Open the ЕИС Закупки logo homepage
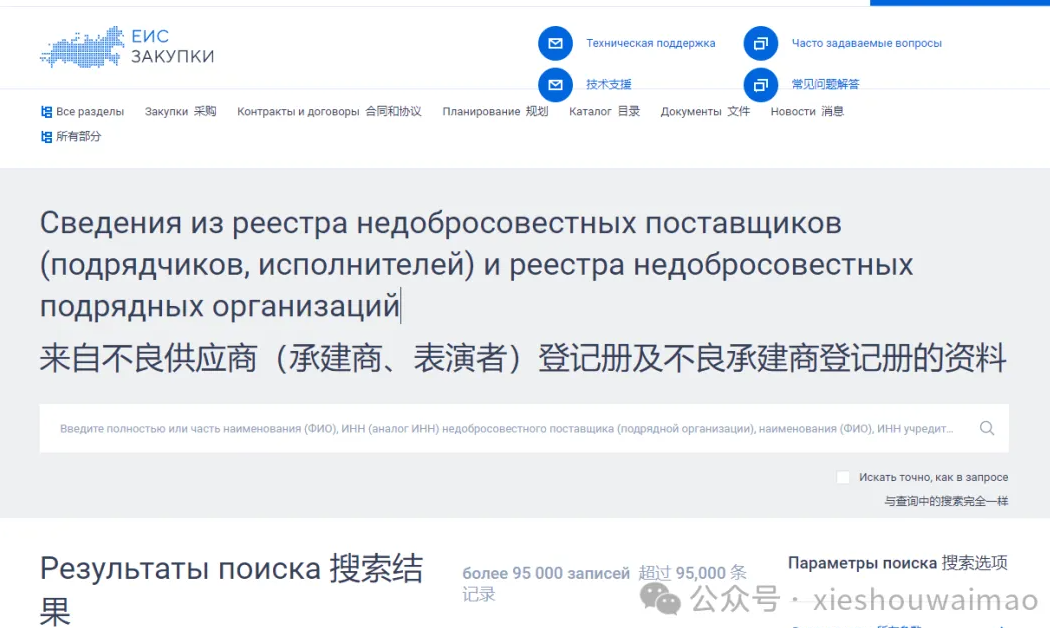1050x628 pixels. click(127, 47)
